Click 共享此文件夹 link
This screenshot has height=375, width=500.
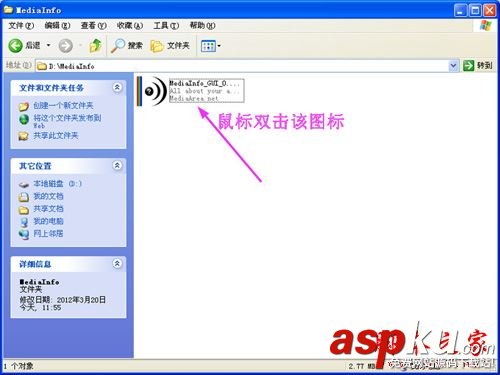(x=56, y=136)
